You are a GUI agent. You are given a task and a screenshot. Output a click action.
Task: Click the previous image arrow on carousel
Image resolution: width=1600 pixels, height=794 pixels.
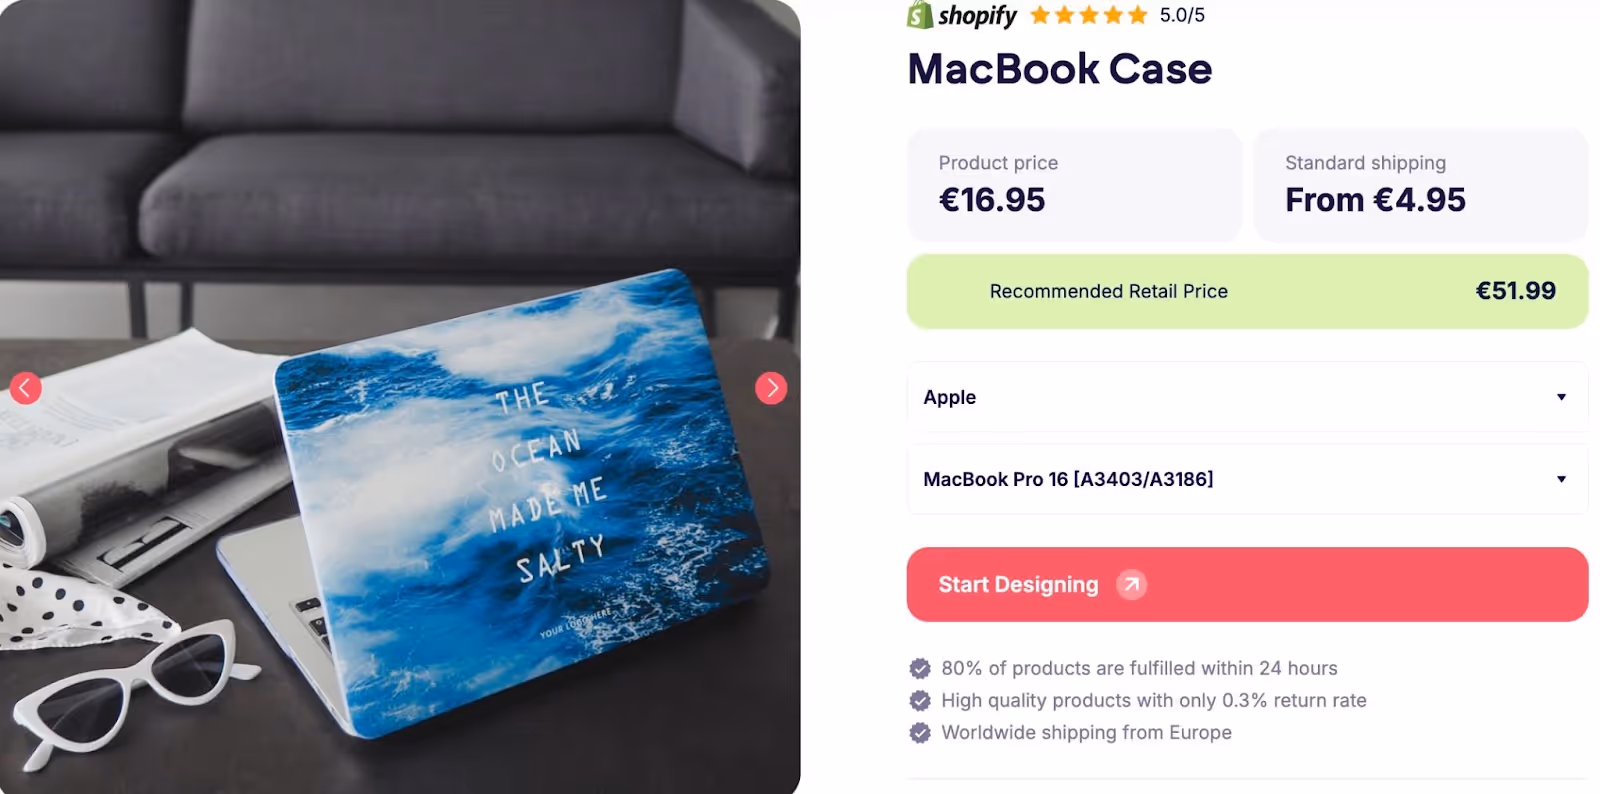point(26,388)
